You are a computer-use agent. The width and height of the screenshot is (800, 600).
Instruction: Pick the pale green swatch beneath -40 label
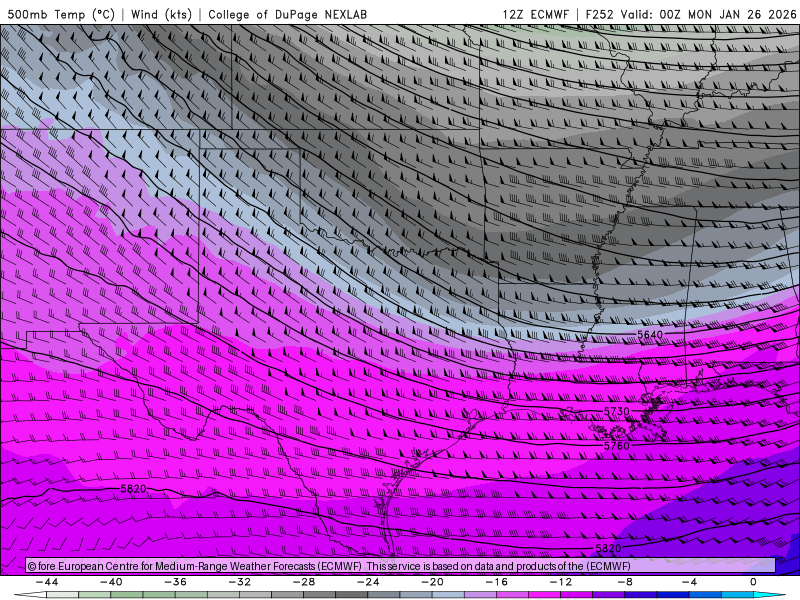[x=94, y=595]
